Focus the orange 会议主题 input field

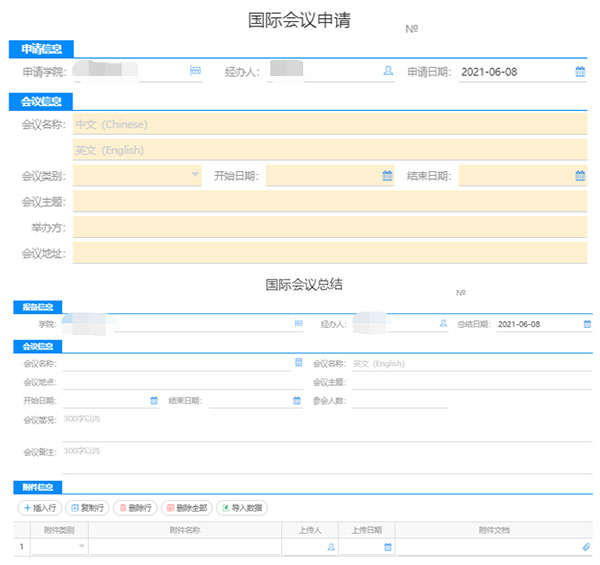(x=330, y=201)
